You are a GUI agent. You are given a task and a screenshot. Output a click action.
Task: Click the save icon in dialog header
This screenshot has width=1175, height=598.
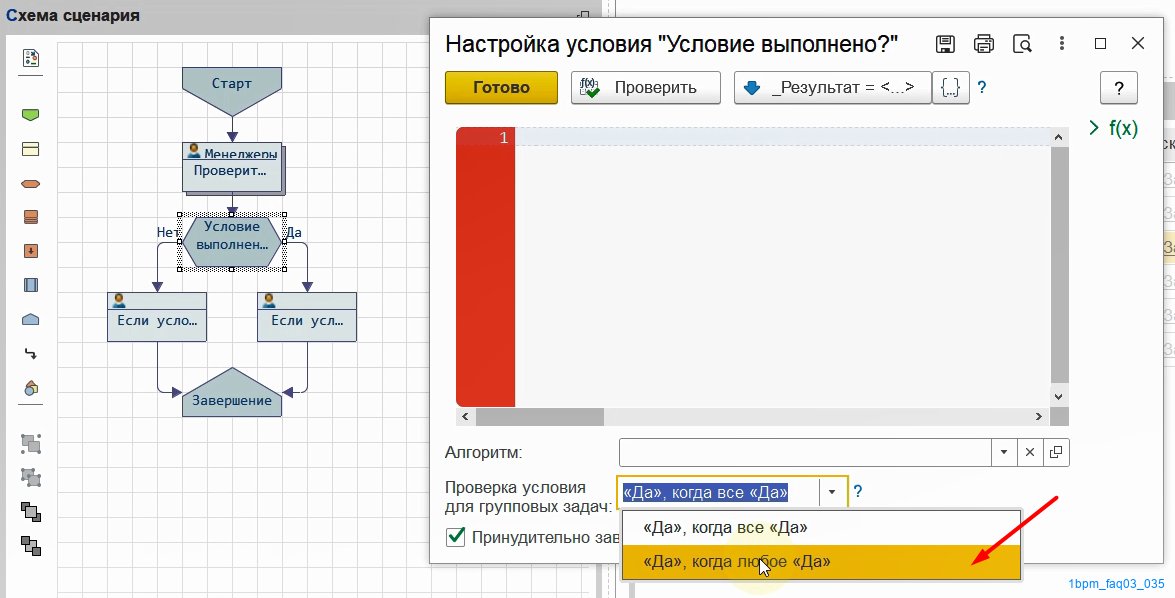coord(945,44)
